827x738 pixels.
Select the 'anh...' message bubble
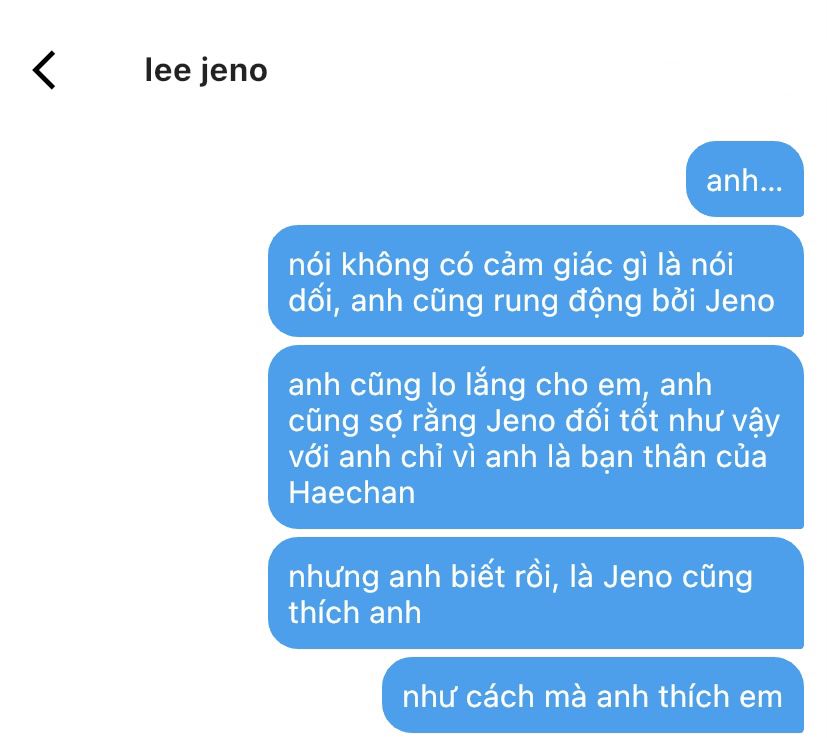pyautogui.click(x=745, y=179)
